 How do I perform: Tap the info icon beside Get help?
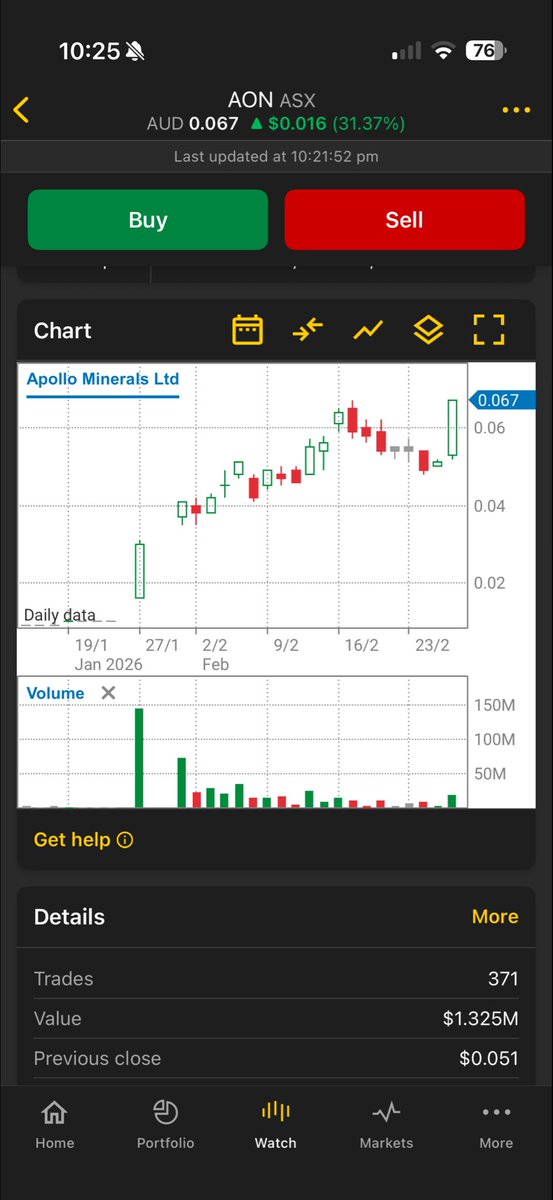(x=125, y=840)
